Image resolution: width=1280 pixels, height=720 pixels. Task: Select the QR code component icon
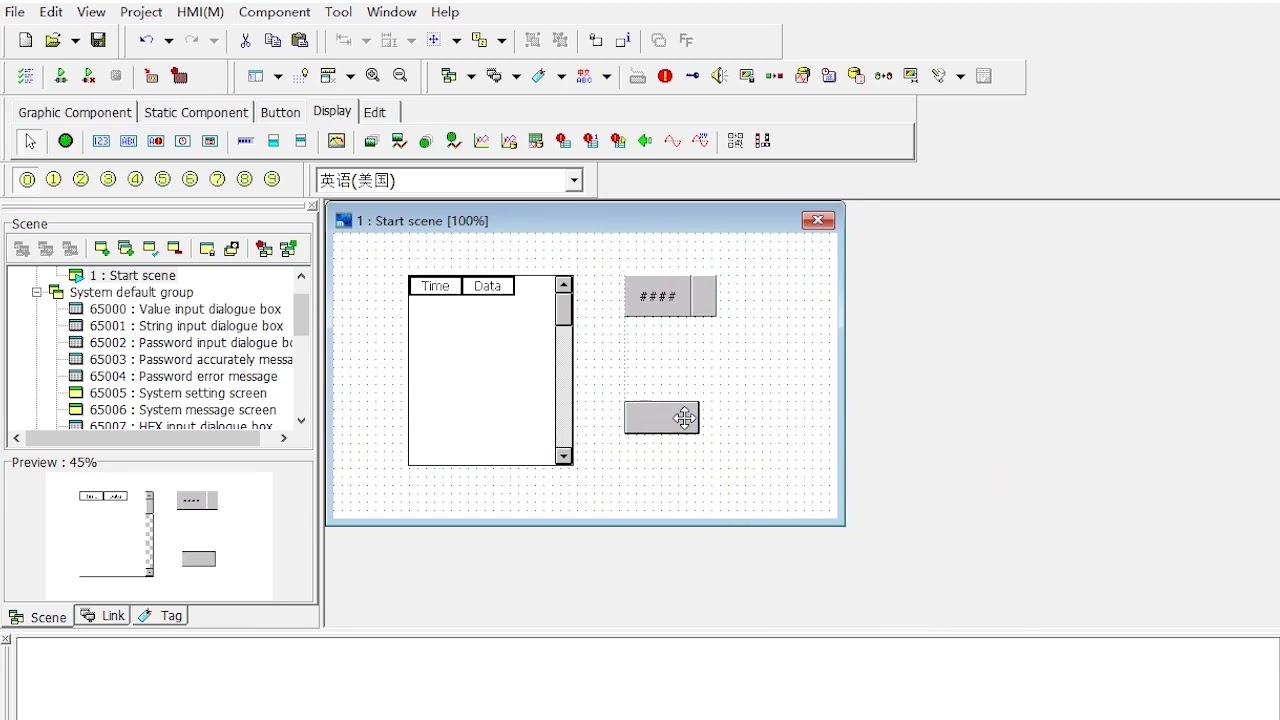tap(735, 141)
